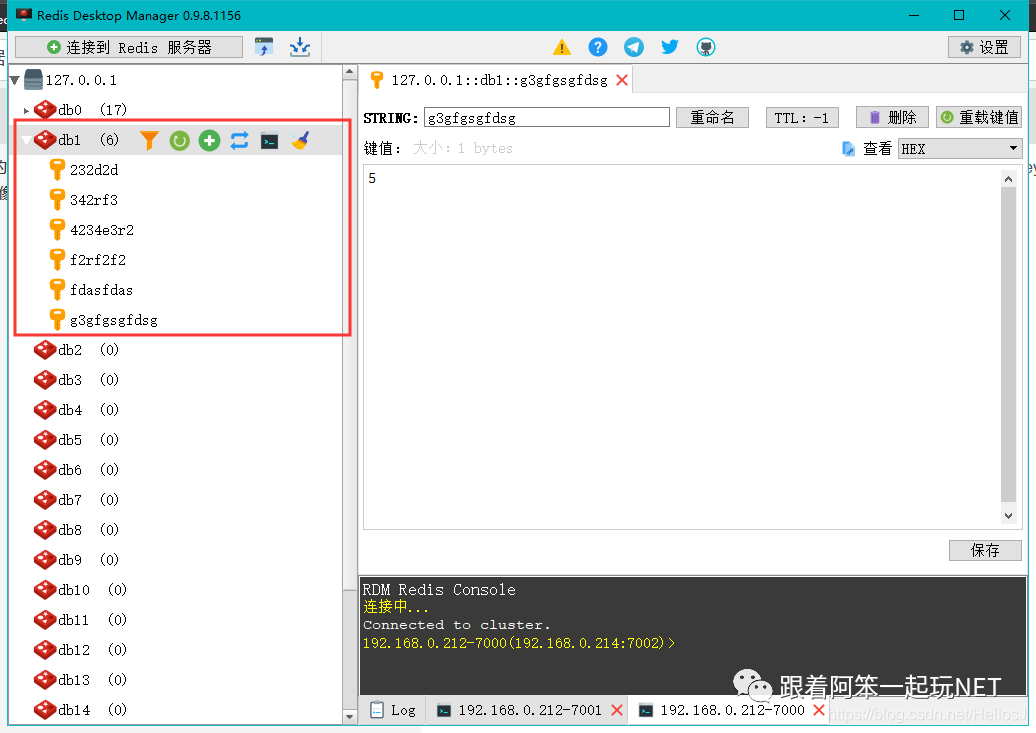1036x733 pixels.
Task: Close the 192.168.0.212-7000 console tab
Action: point(819,710)
